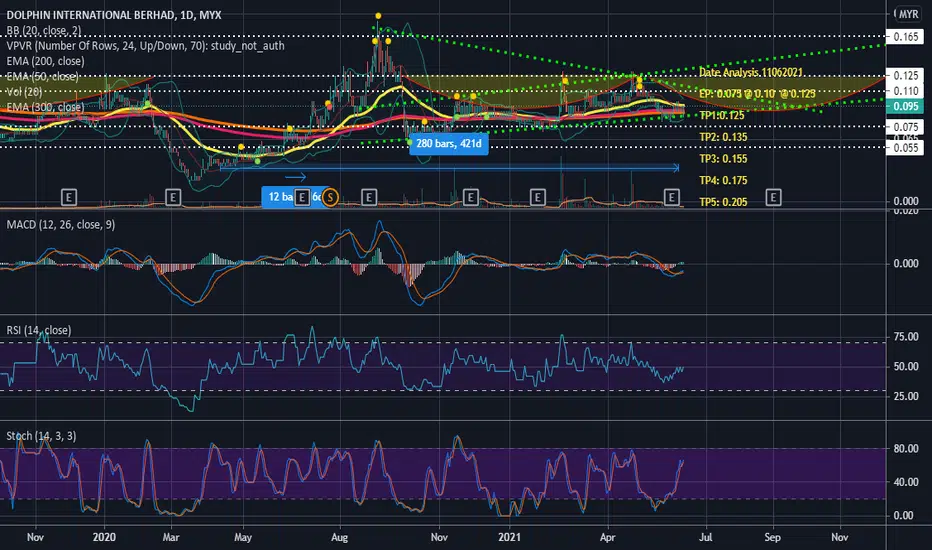Viewport: 932px width, 550px height.
Task: Select the EMA (50, close) indicator
Action: (42, 77)
